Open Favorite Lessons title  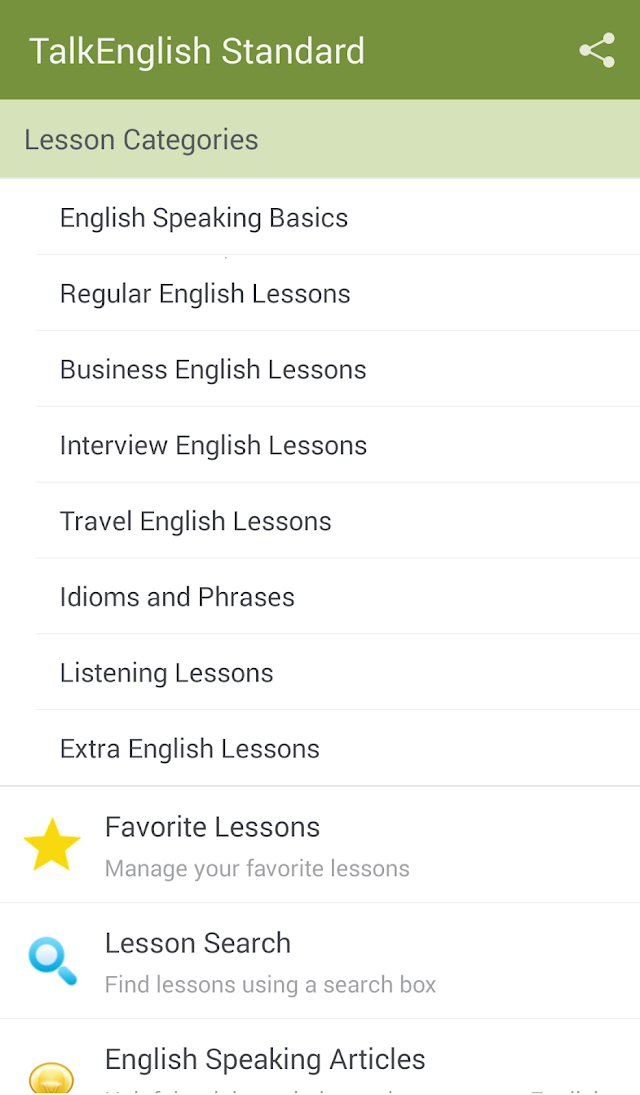(x=212, y=827)
